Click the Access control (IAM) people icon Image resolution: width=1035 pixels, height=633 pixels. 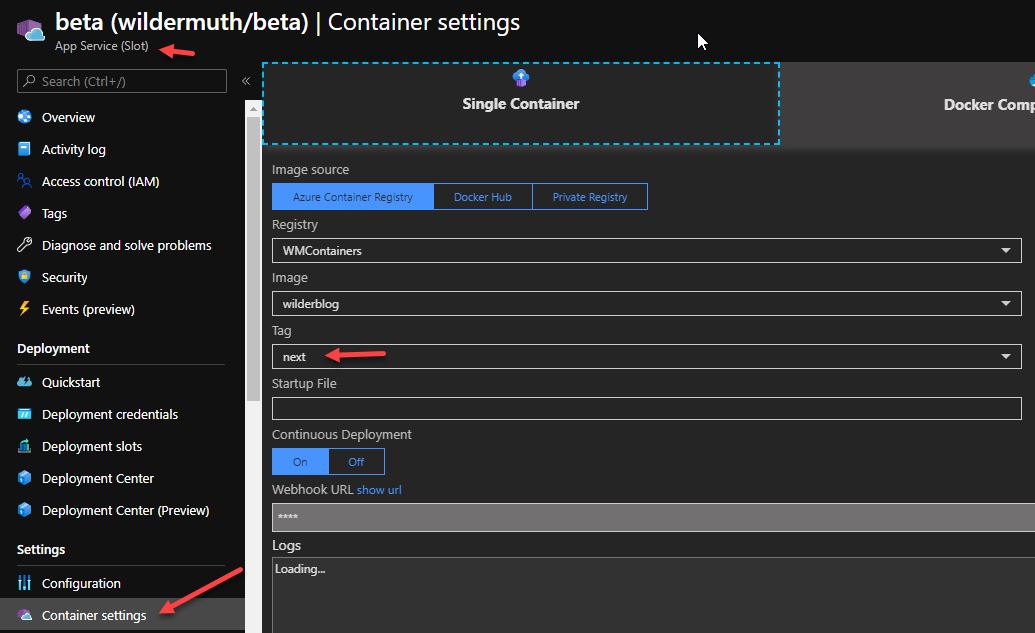point(25,181)
